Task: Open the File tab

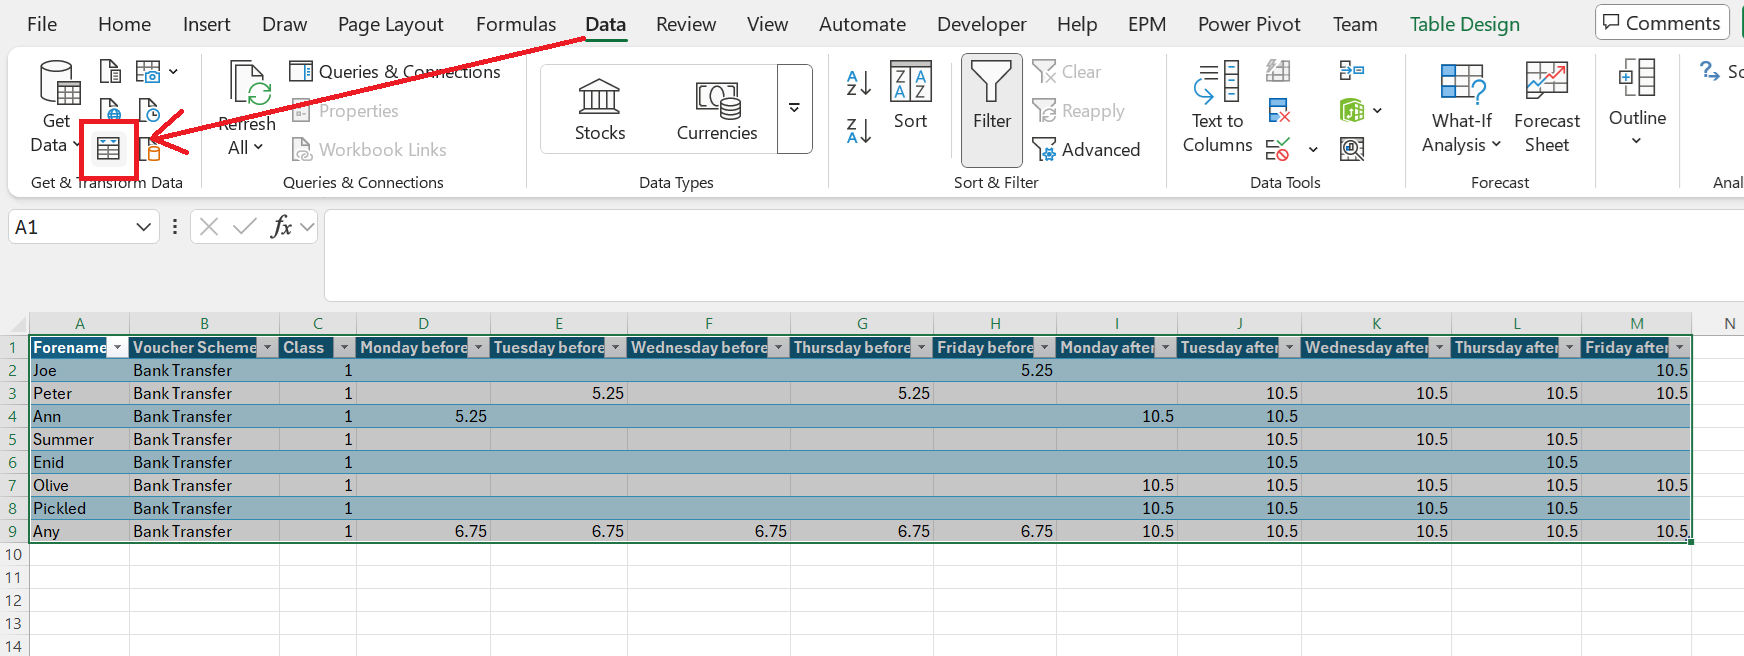Action: pos(42,24)
